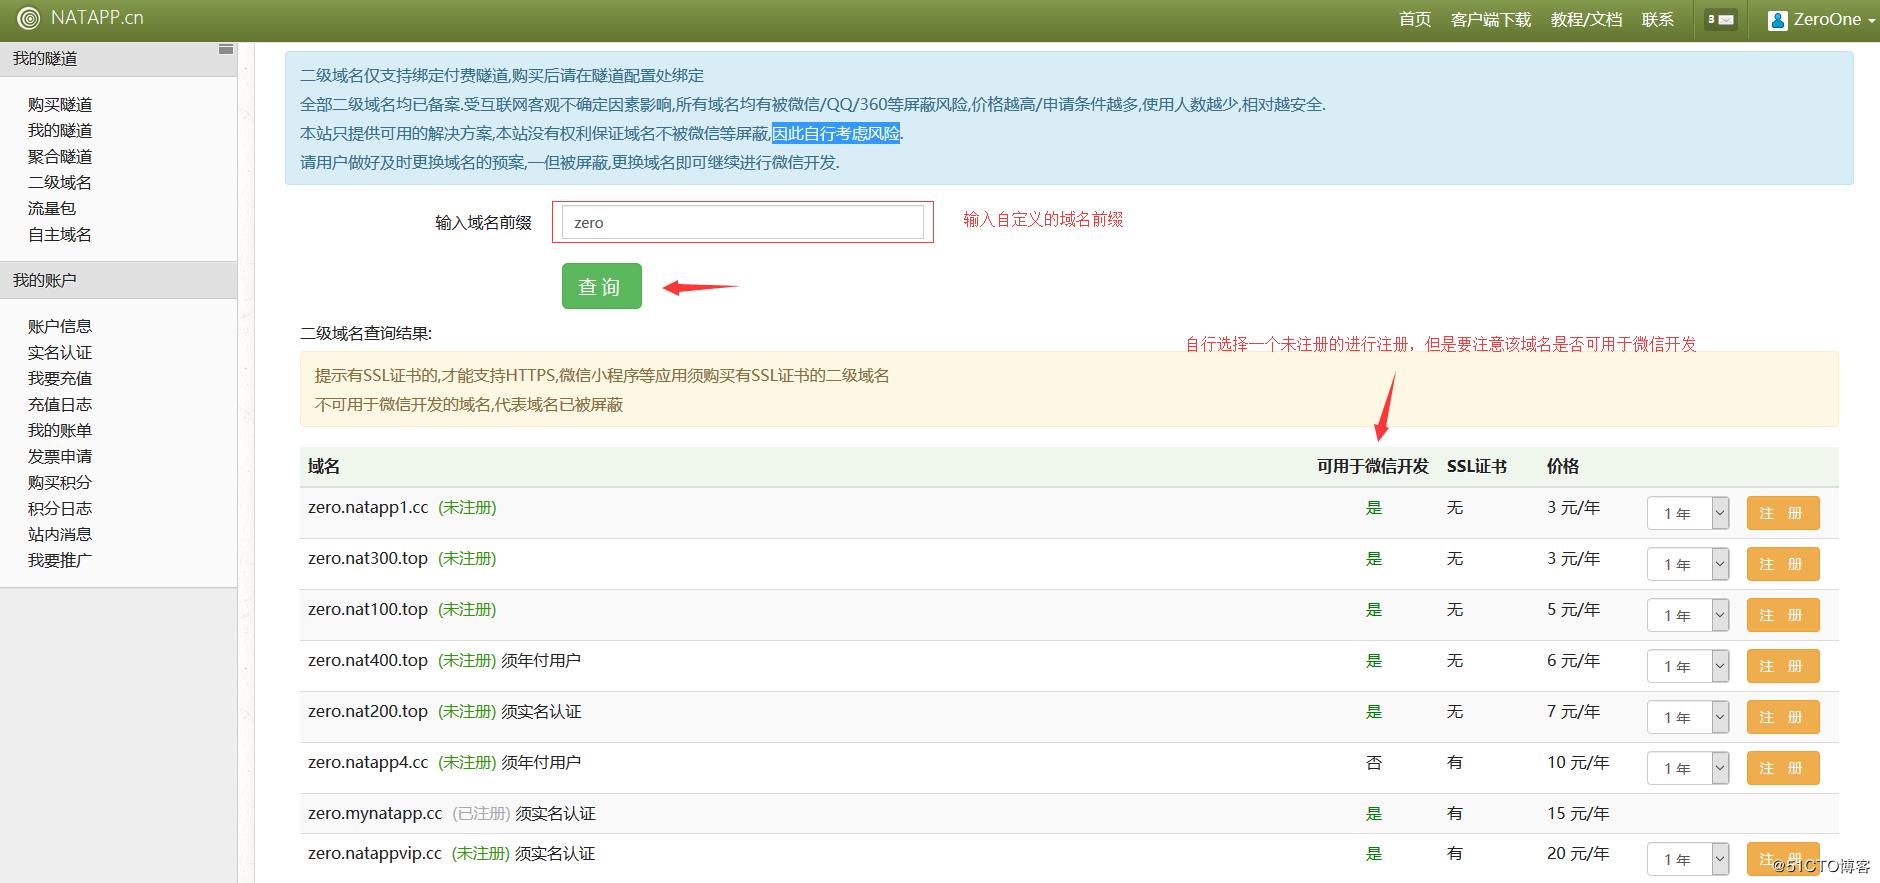Open 账户信息 in the sidebar
This screenshot has width=1880, height=883.
coord(60,326)
